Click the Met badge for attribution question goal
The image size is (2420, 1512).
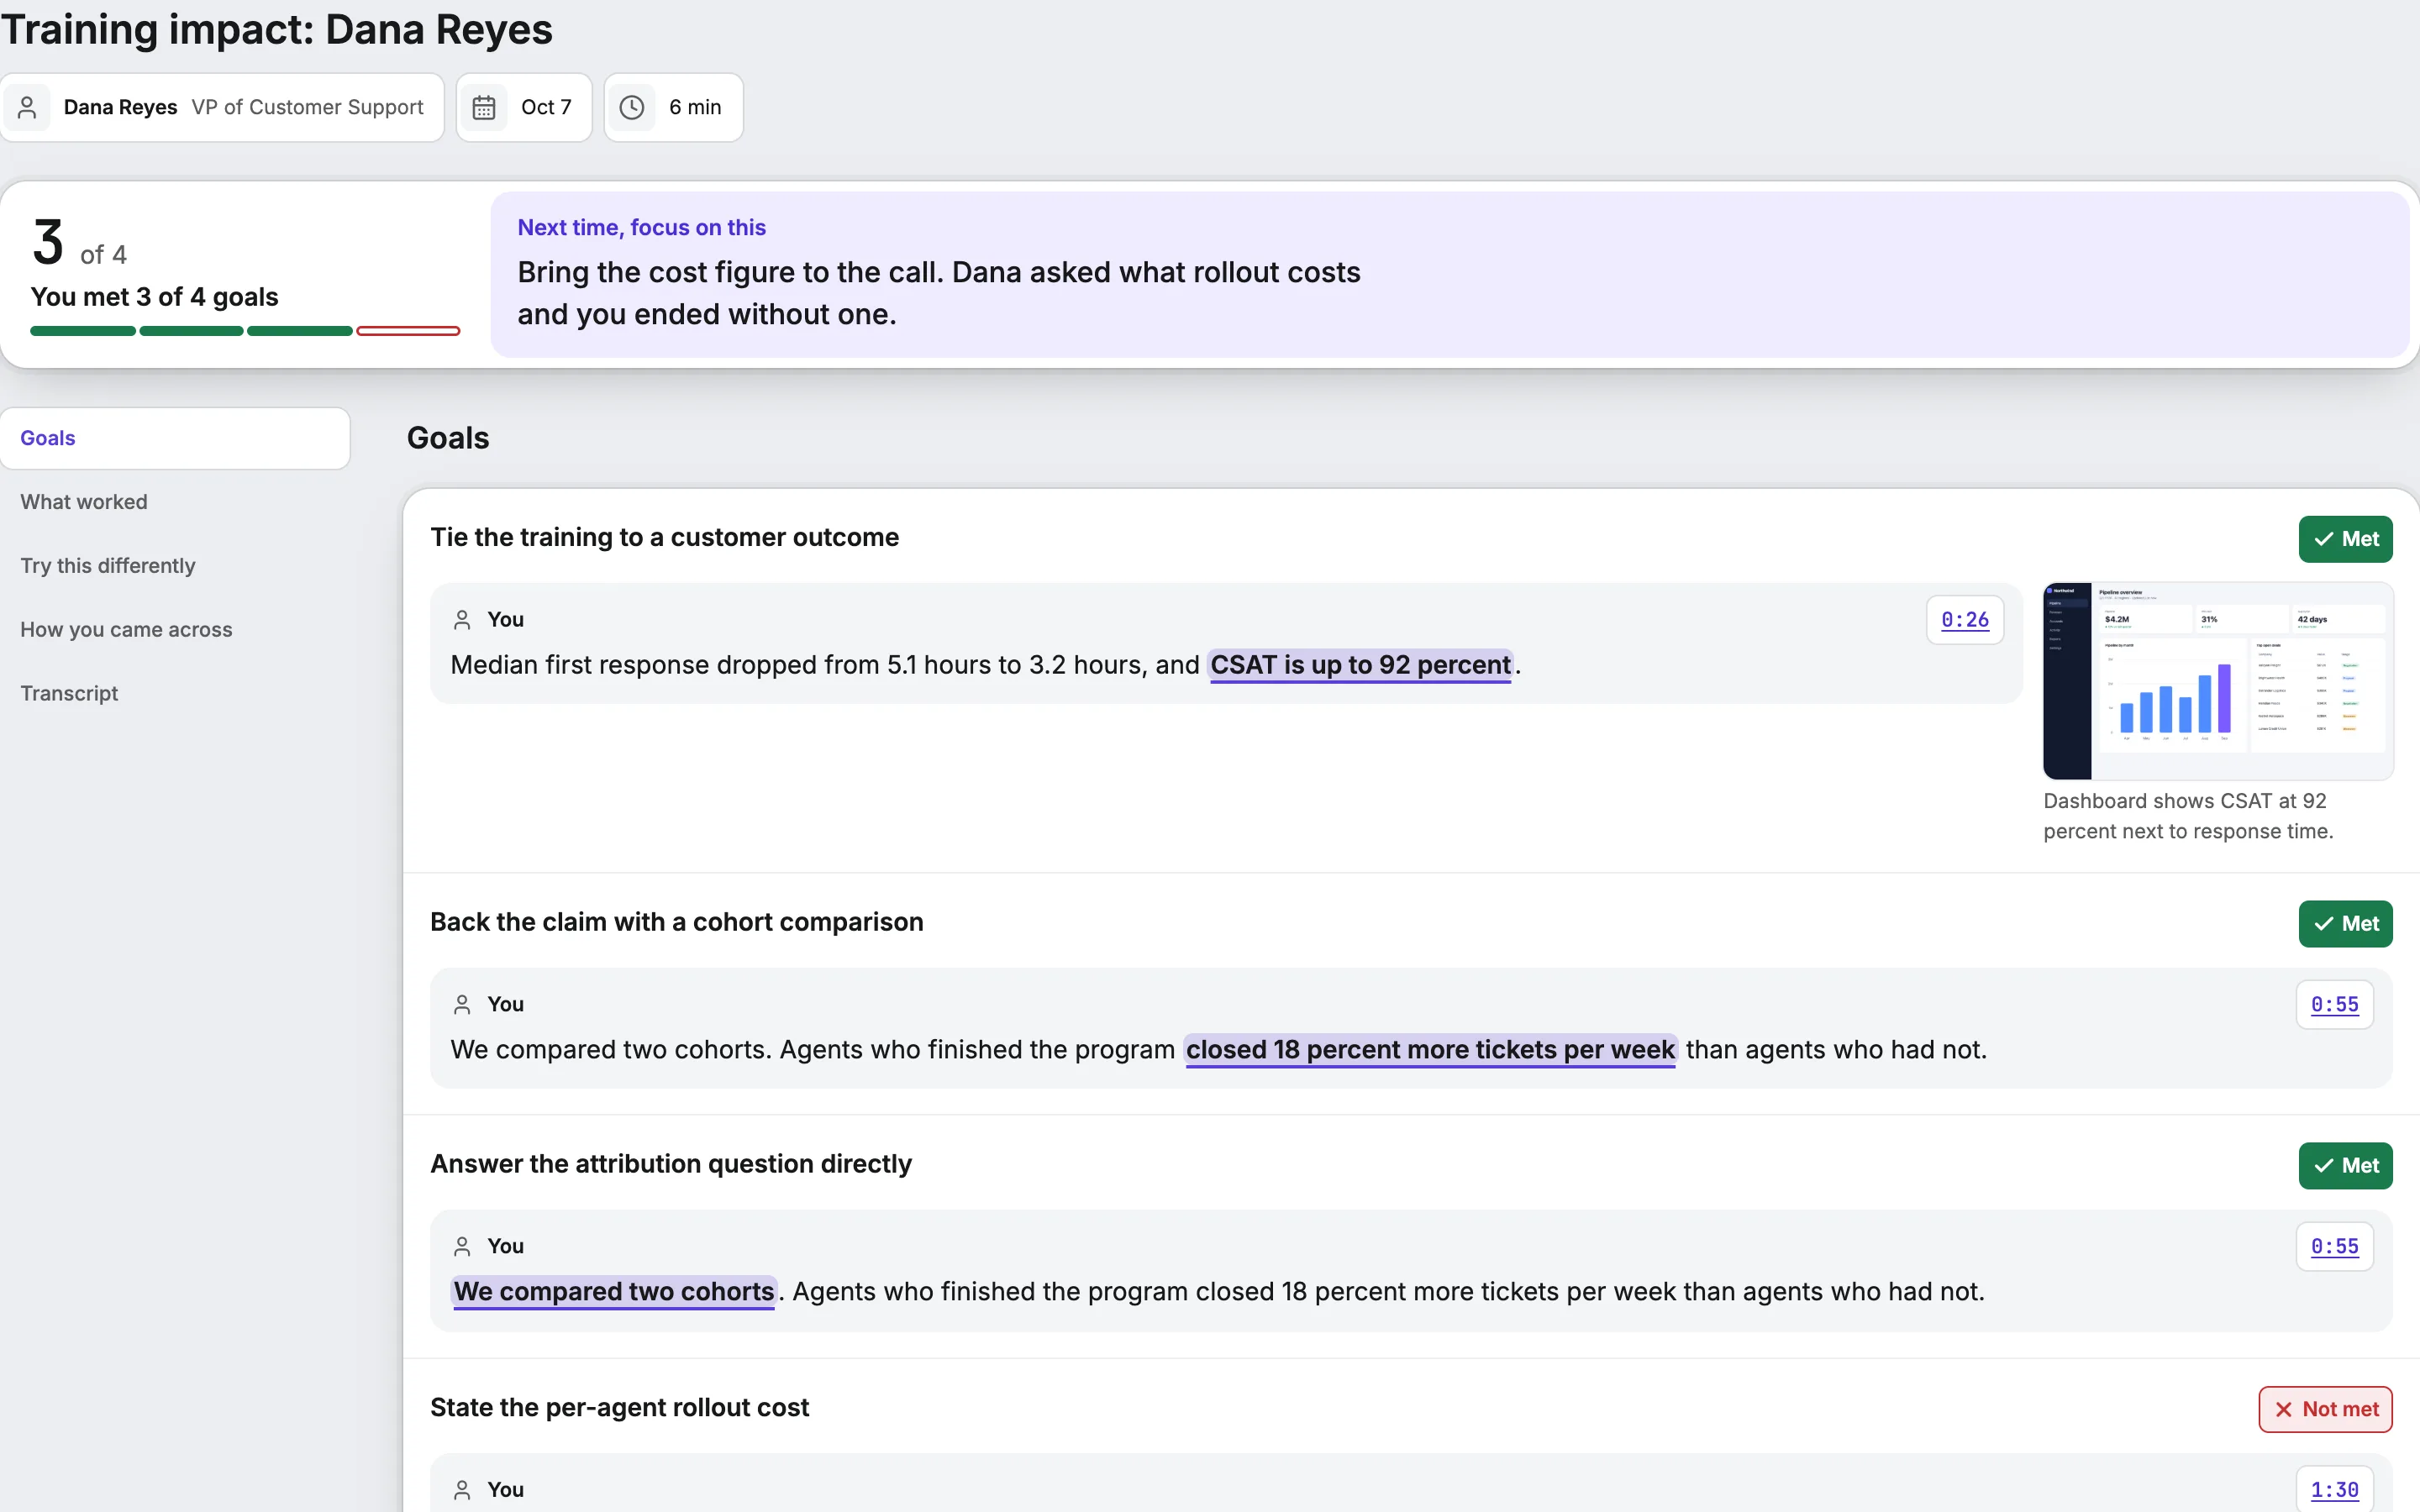tap(2345, 1166)
